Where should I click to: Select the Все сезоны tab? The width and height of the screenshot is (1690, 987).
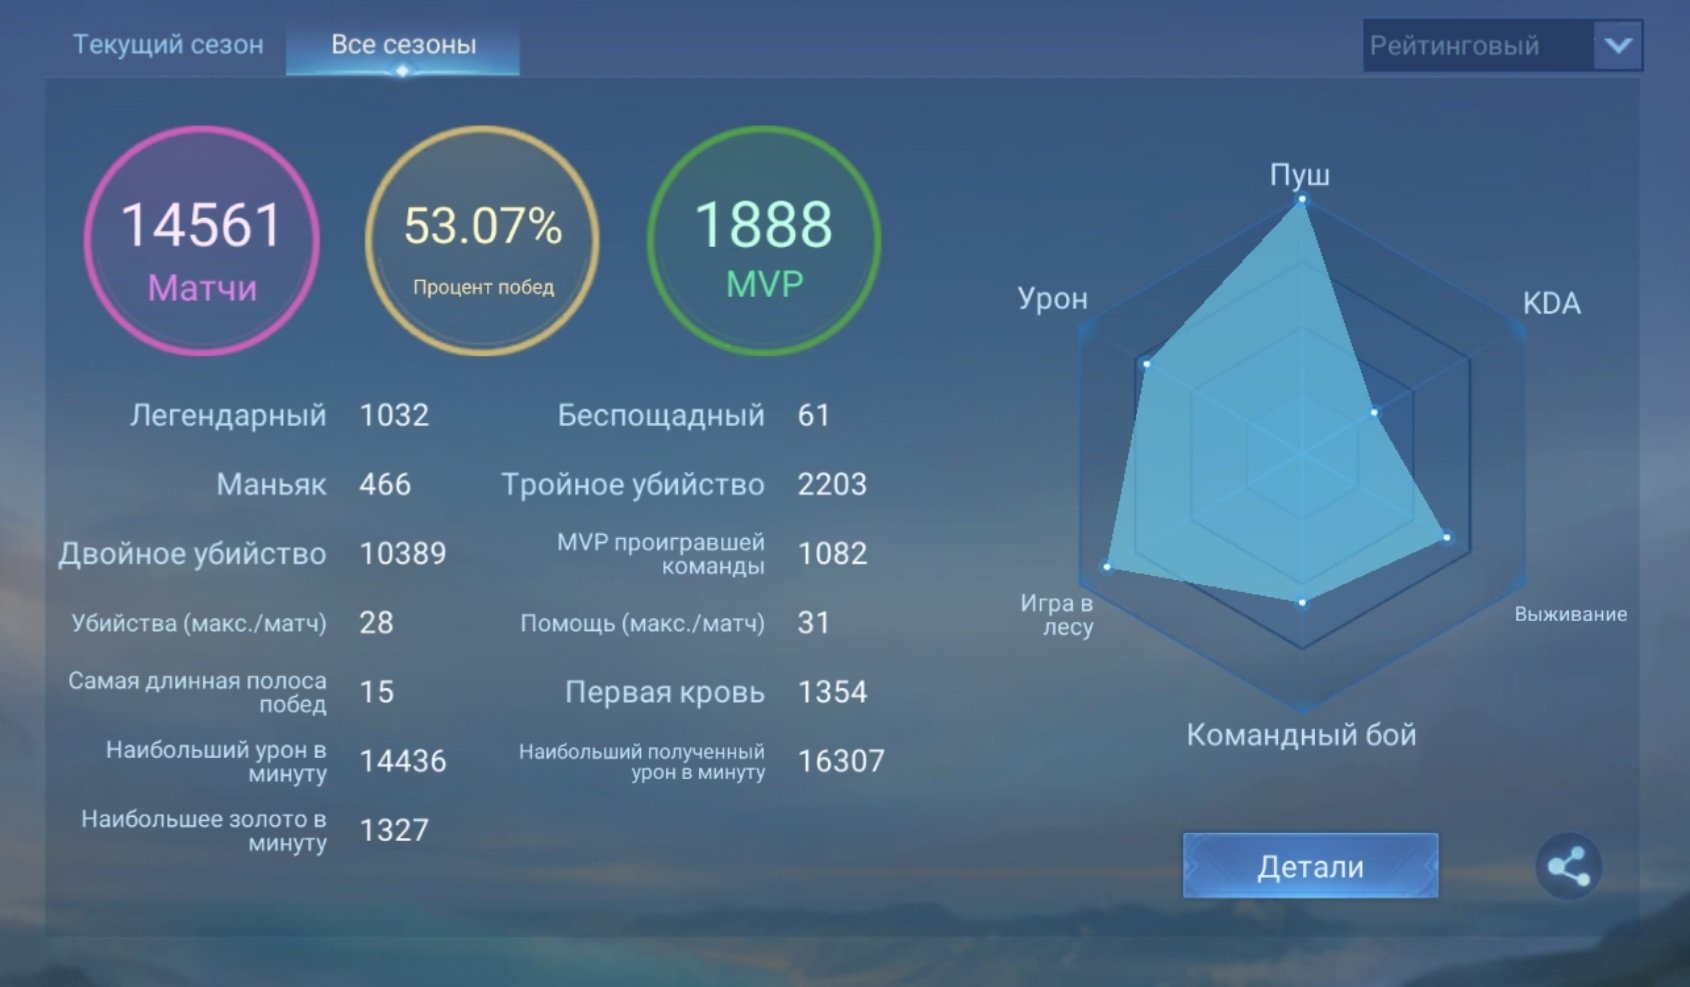tap(403, 45)
